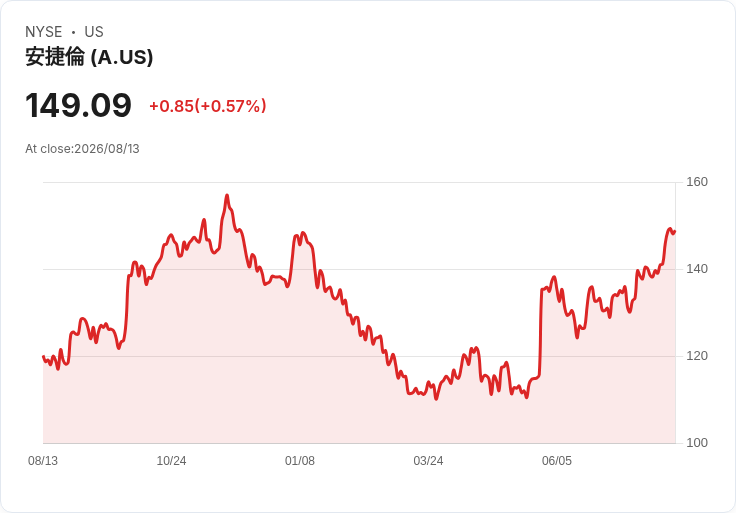Click the At close:2026/08/13 timestamp
736x513 pixels.
coord(82,149)
